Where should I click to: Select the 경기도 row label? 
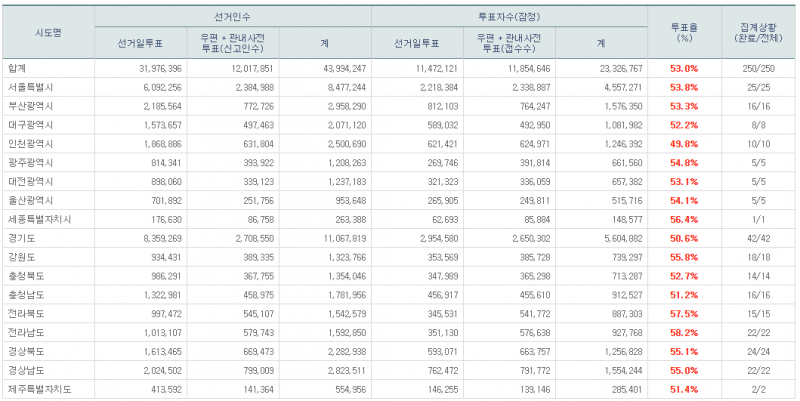pyautogui.click(x=21, y=238)
